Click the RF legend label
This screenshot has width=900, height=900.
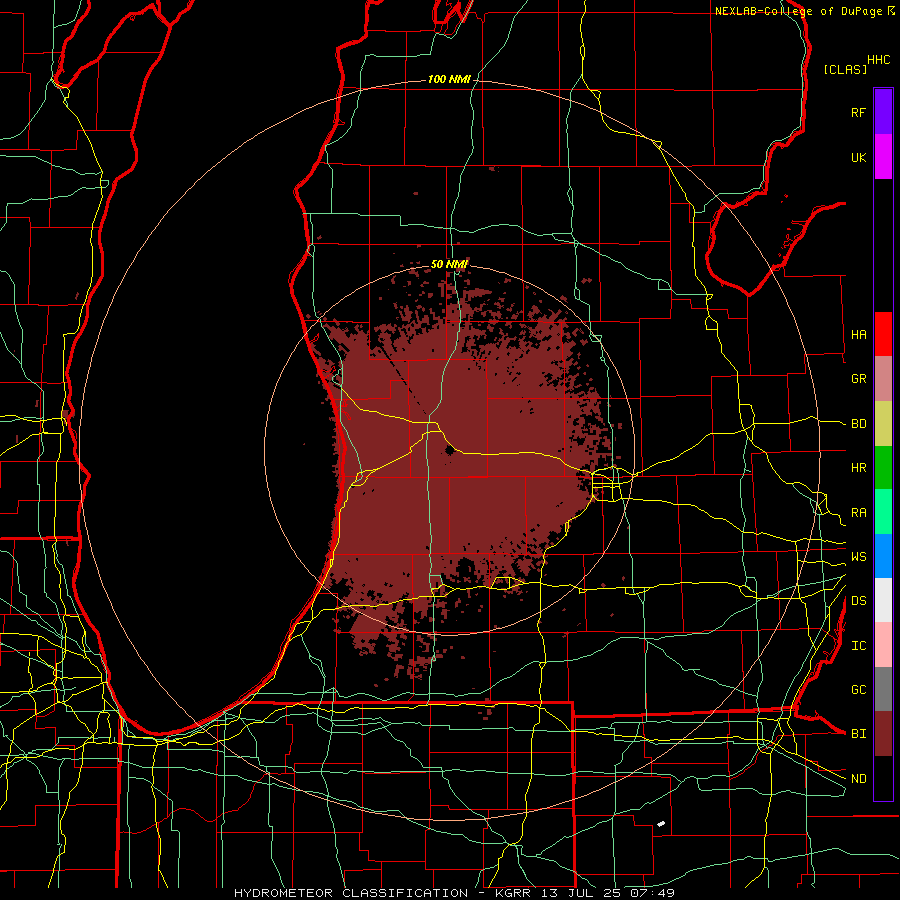pos(858,113)
